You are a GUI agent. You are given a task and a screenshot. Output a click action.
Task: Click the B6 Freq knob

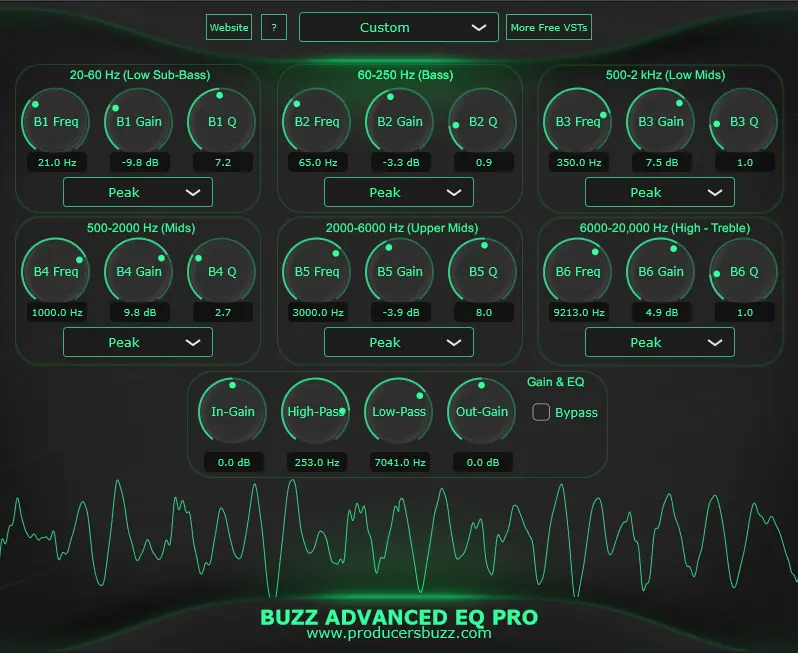pyautogui.click(x=578, y=271)
